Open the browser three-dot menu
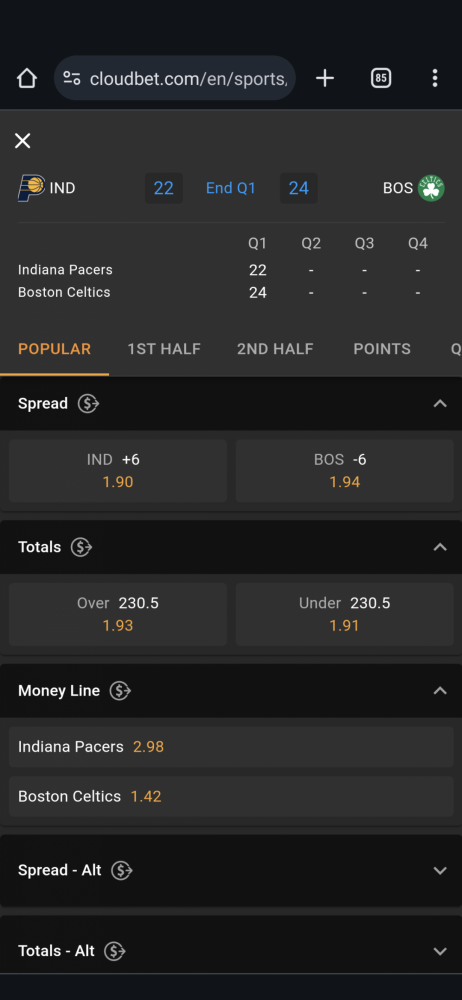 click(435, 78)
